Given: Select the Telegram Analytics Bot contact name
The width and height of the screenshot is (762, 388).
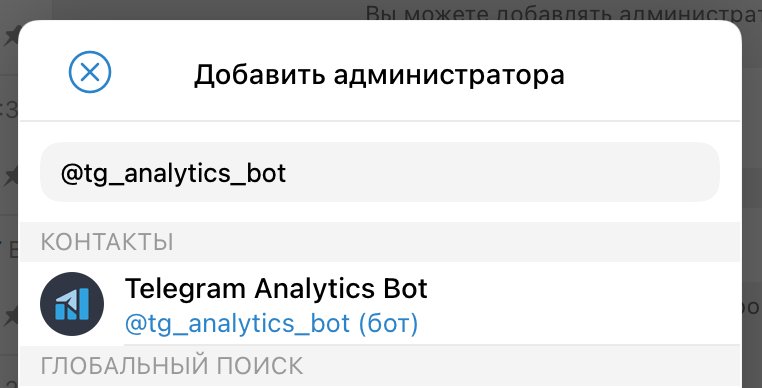Looking at the screenshot, I should coord(276,288).
